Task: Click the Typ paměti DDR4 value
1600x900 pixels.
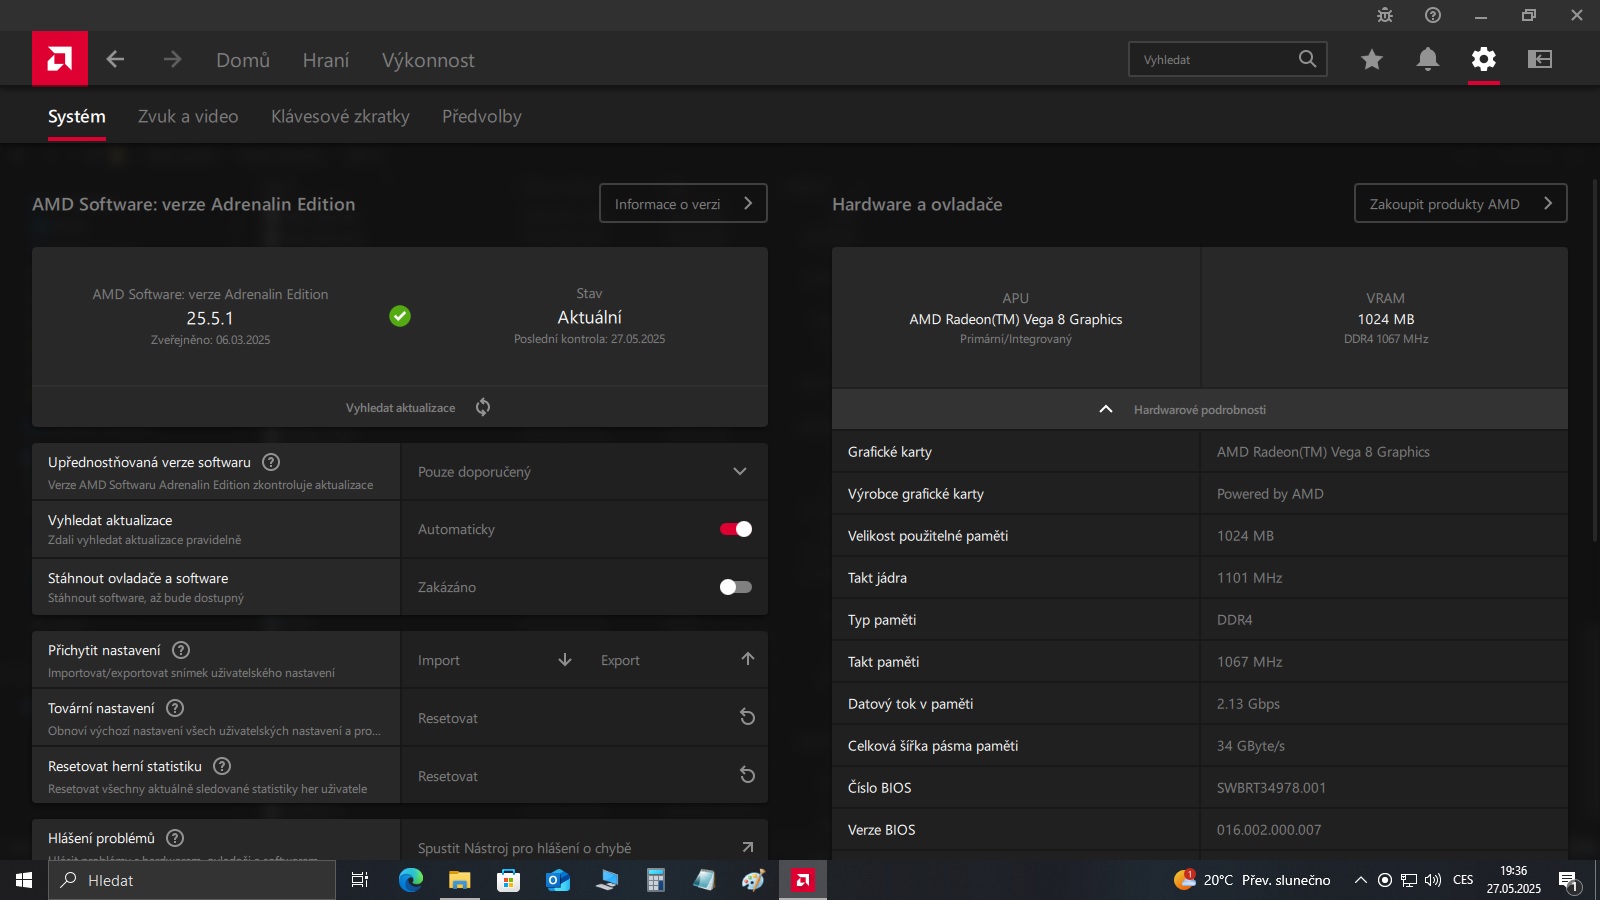Action: (x=1235, y=620)
